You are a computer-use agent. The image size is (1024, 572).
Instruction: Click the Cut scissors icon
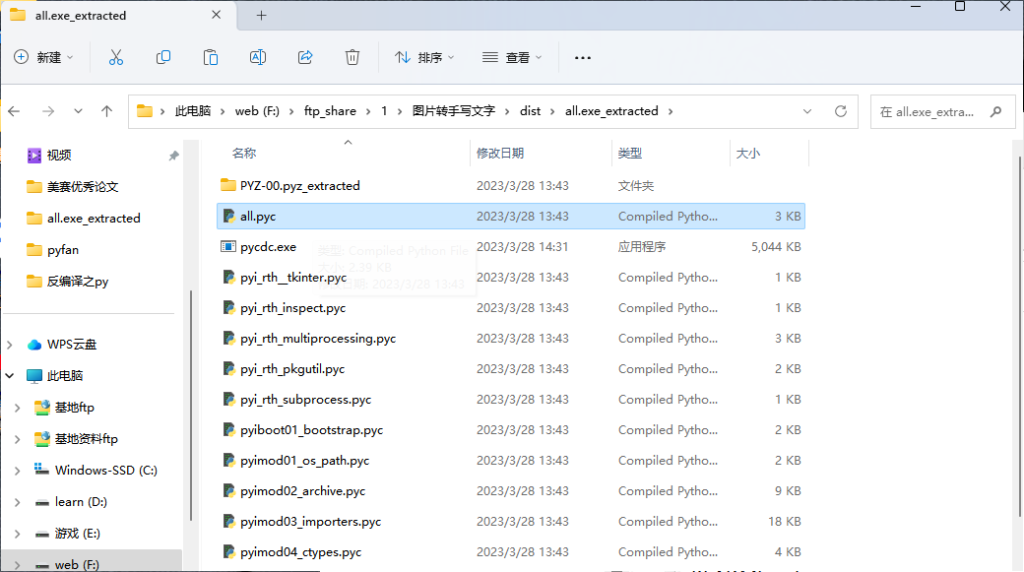coord(116,58)
